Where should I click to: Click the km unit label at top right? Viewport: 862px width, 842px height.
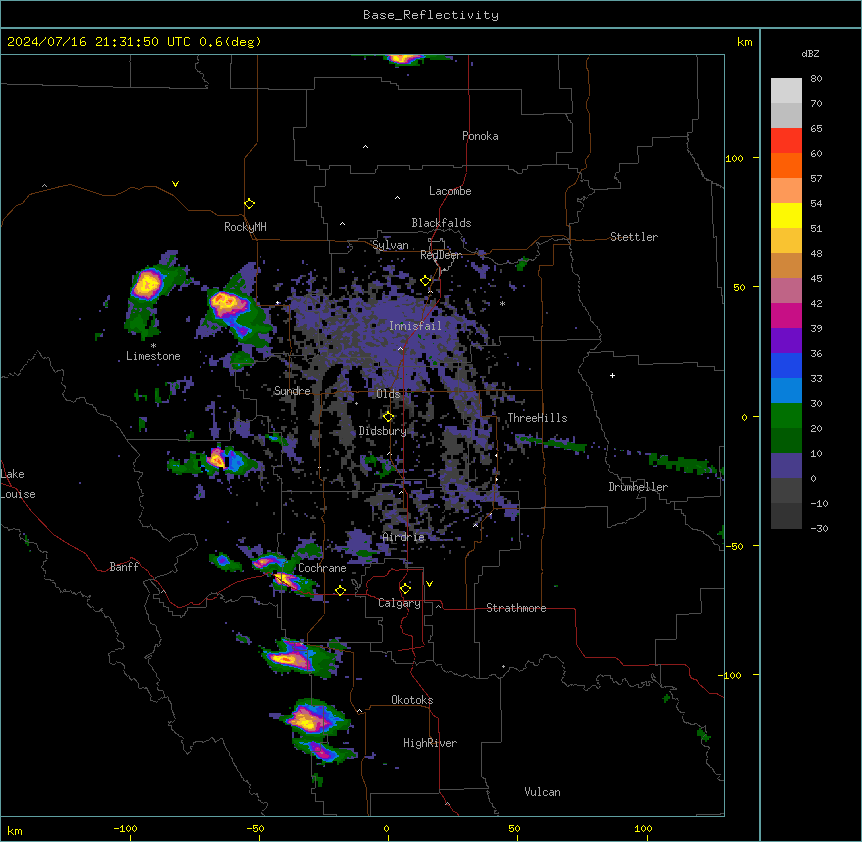744,42
